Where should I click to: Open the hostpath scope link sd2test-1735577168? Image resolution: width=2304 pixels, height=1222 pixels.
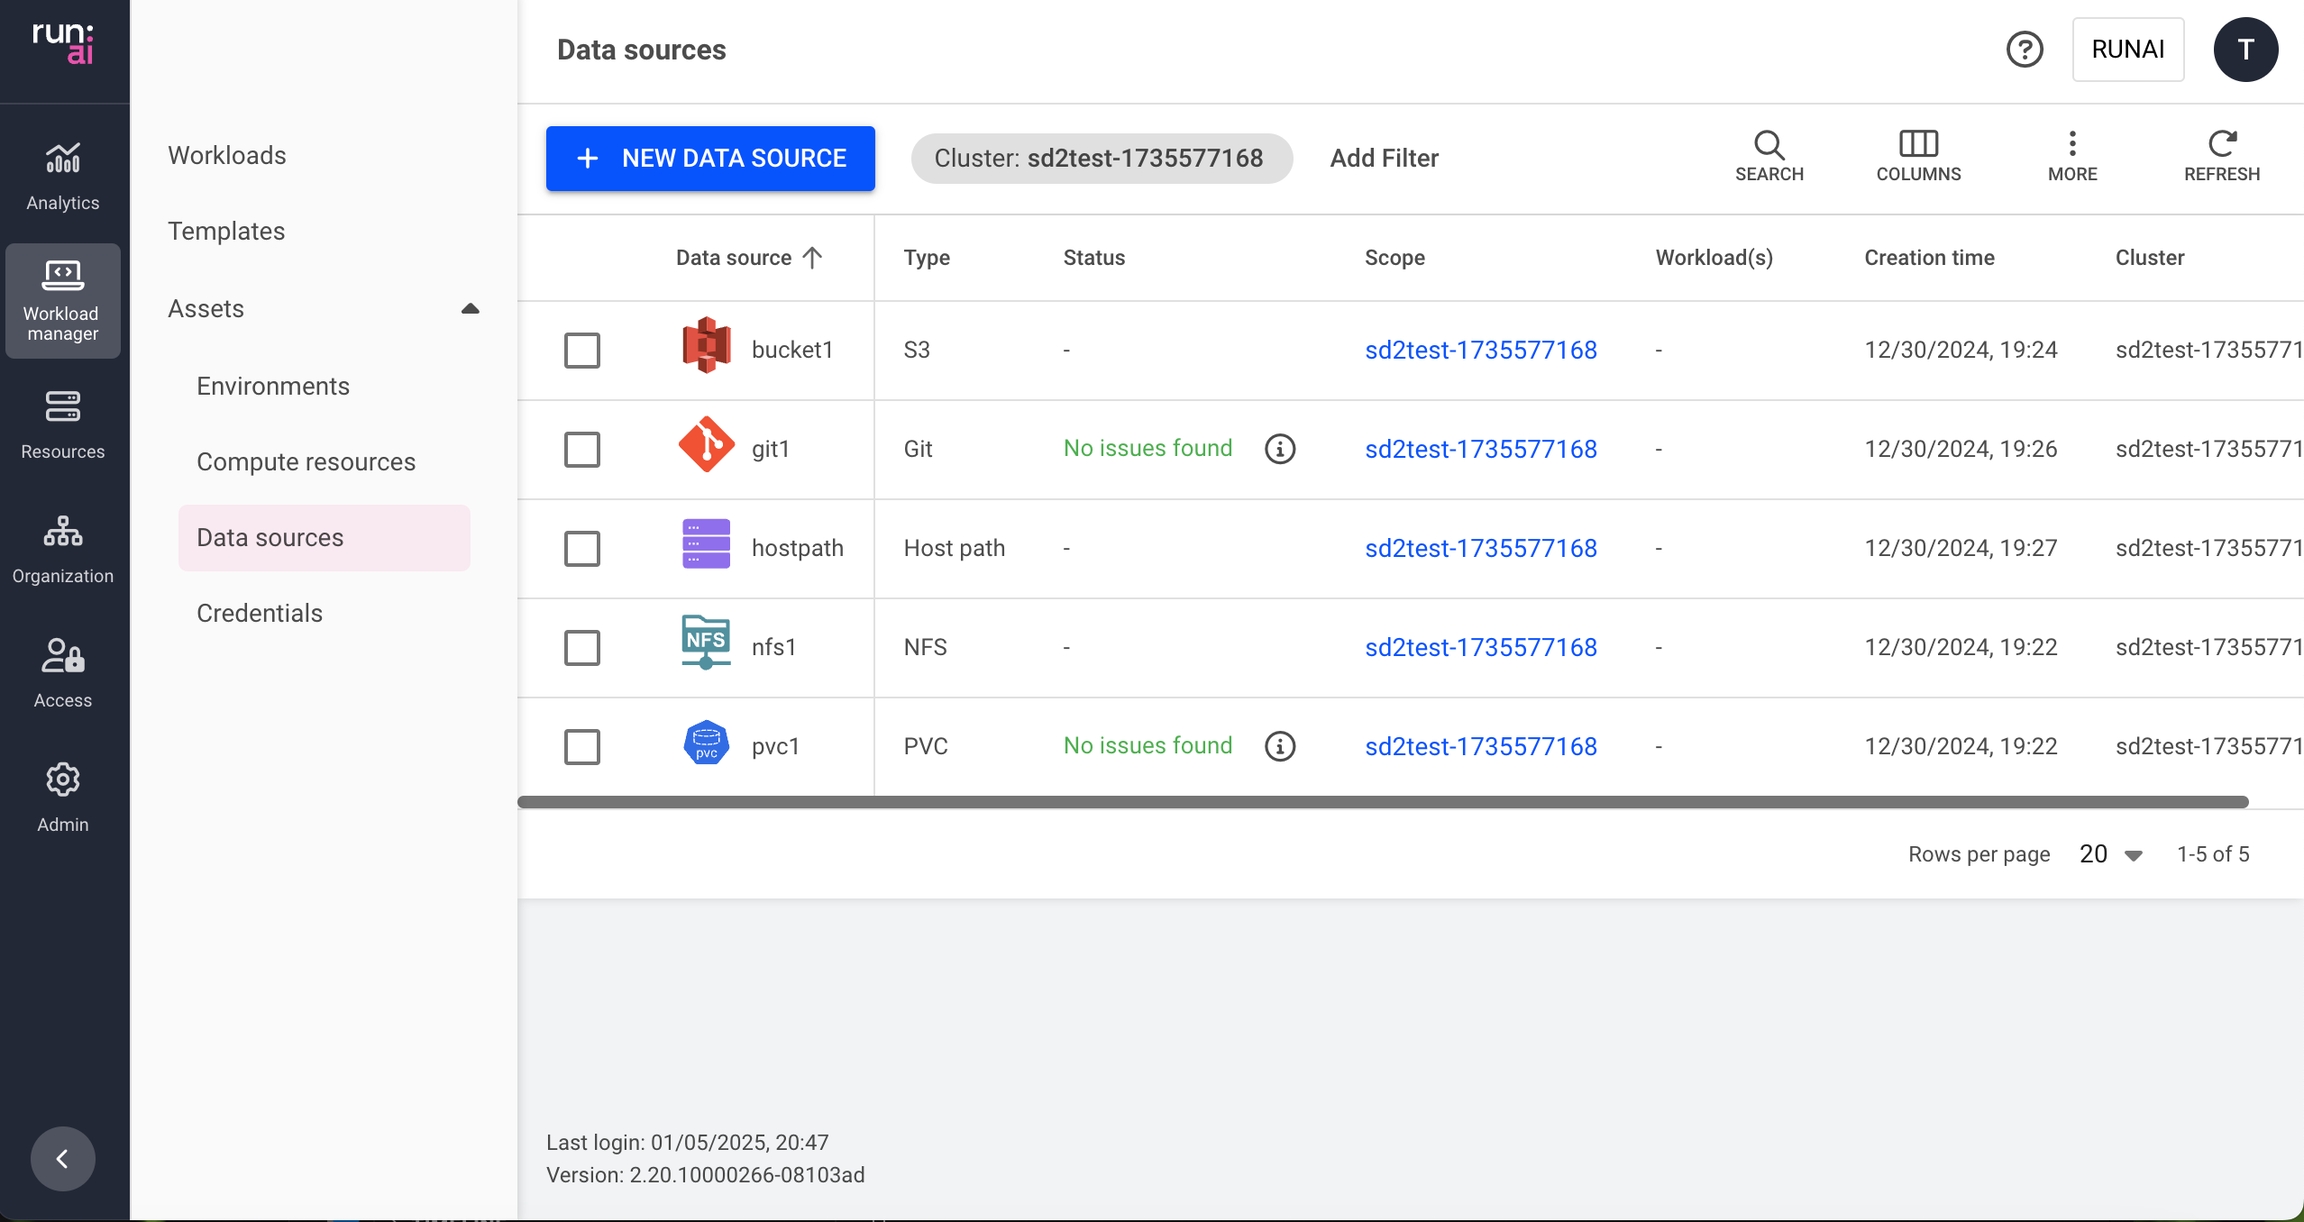1480,548
